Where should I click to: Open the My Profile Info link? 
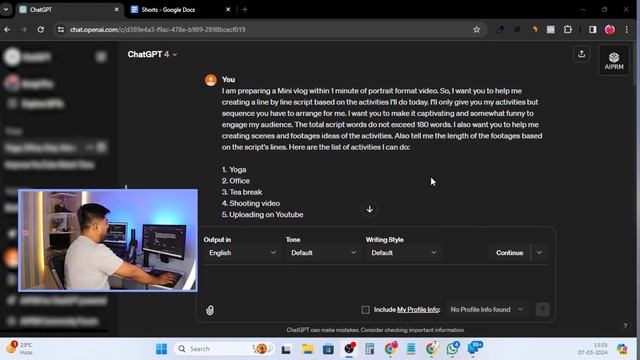[418, 309]
